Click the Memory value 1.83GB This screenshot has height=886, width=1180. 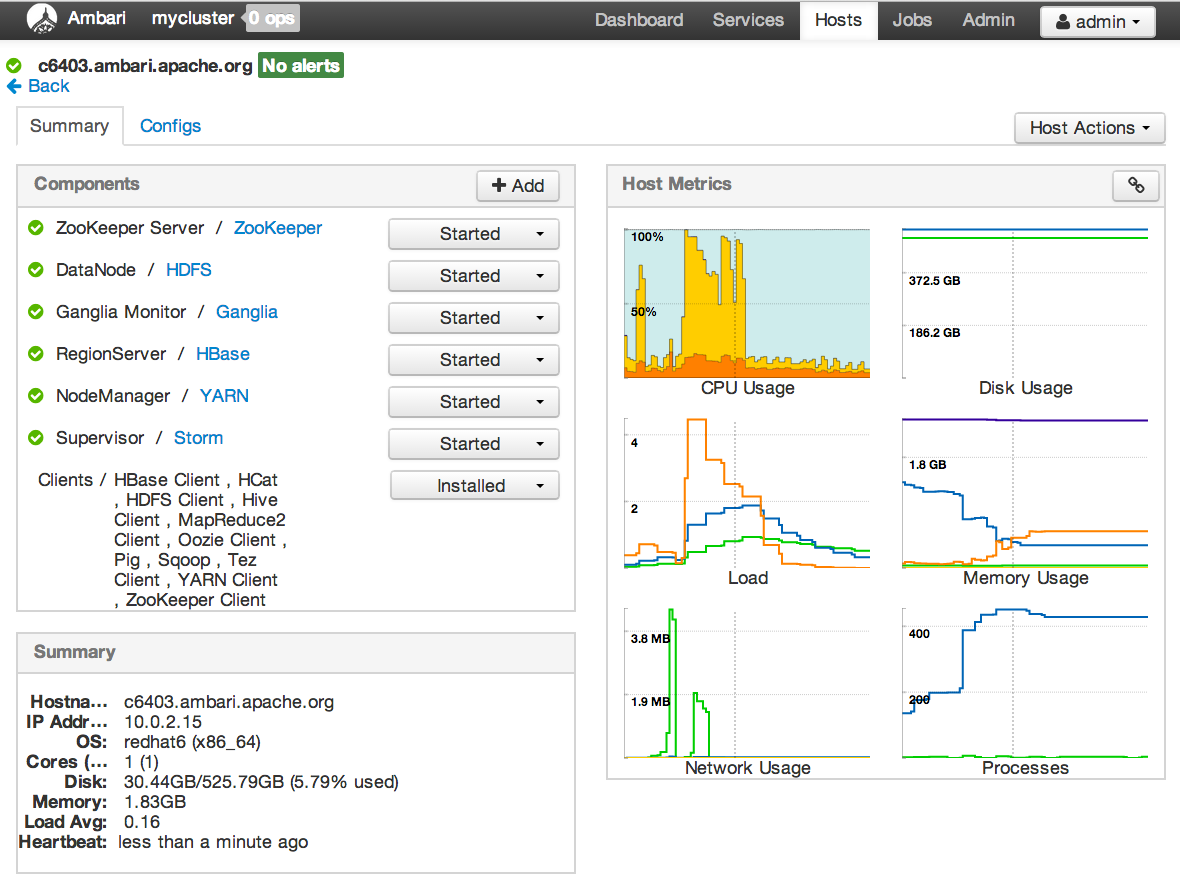click(x=155, y=802)
